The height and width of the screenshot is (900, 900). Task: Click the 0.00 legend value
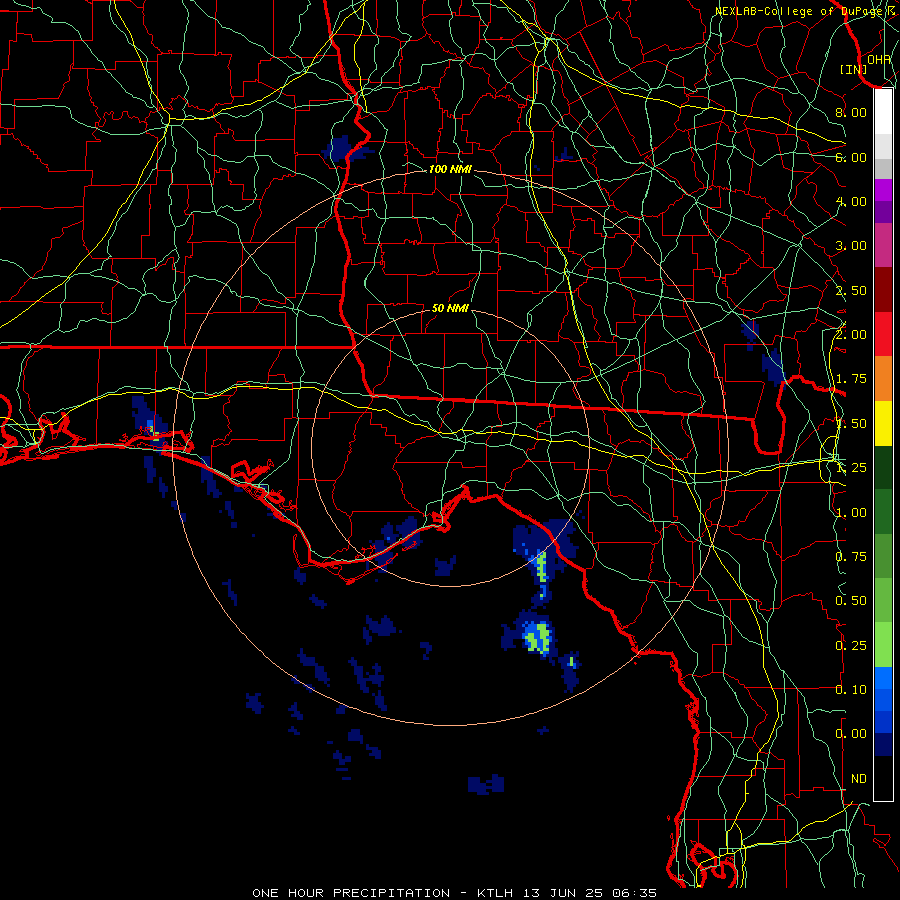tap(851, 734)
